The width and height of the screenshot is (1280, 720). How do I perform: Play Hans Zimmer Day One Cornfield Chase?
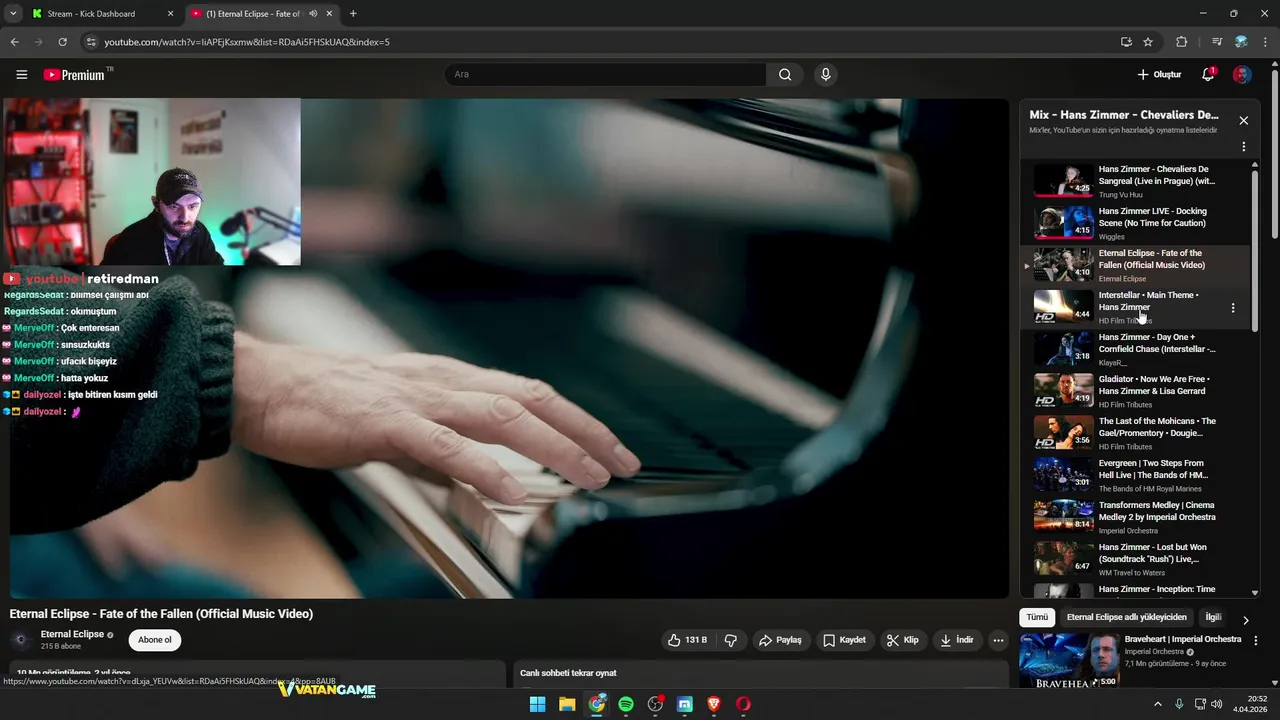[x=1135, y=349]
